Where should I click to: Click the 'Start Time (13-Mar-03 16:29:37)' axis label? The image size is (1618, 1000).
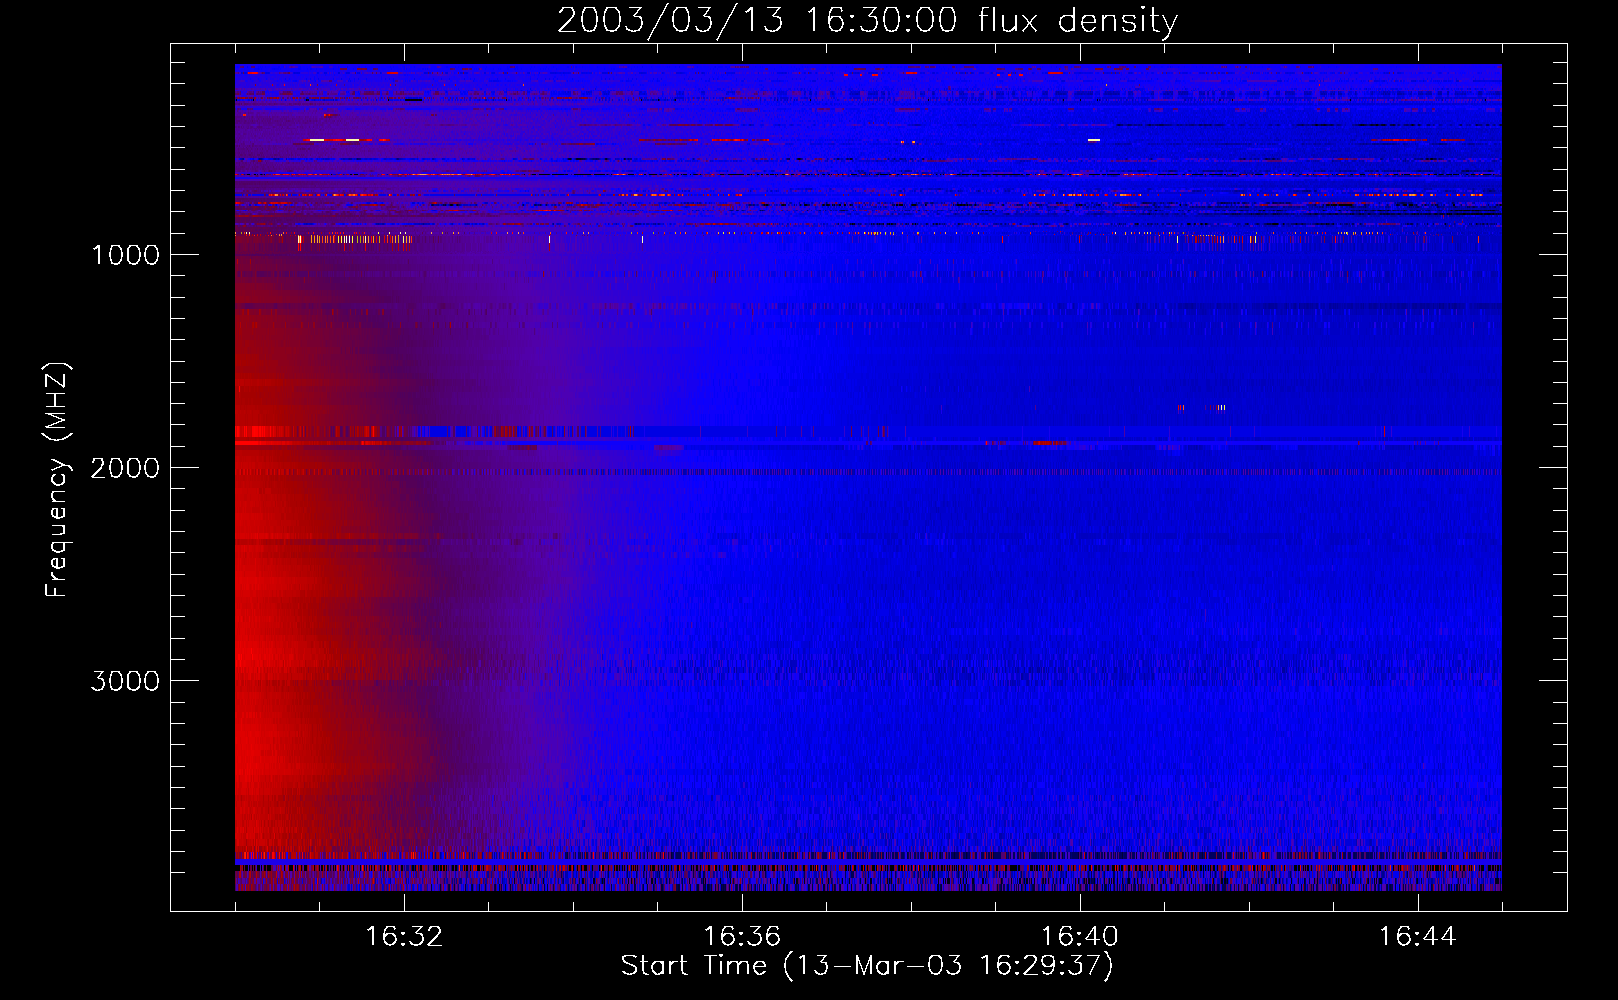(867, 966)
